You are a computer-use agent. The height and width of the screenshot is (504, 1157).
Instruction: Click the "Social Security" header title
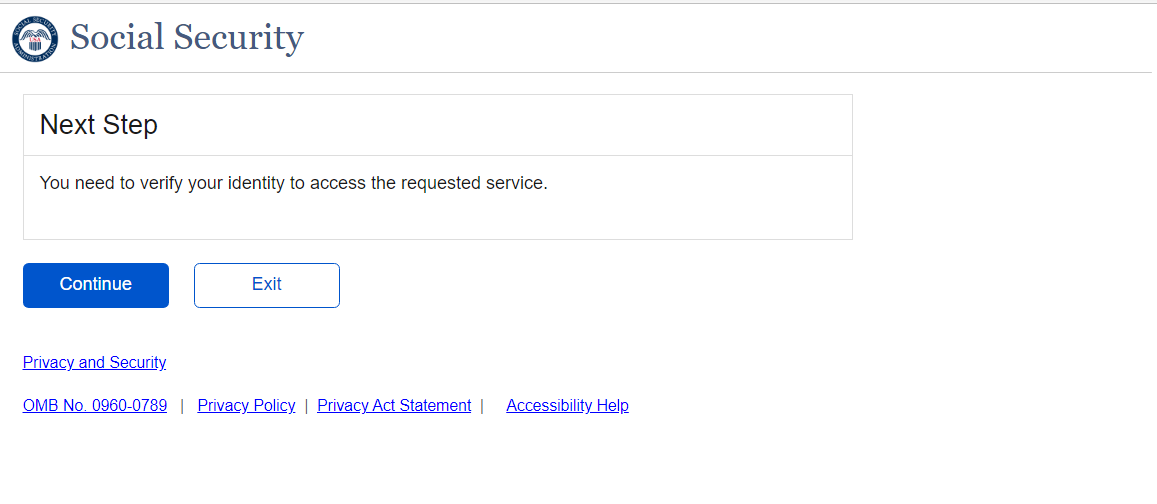tap(186, 38)
